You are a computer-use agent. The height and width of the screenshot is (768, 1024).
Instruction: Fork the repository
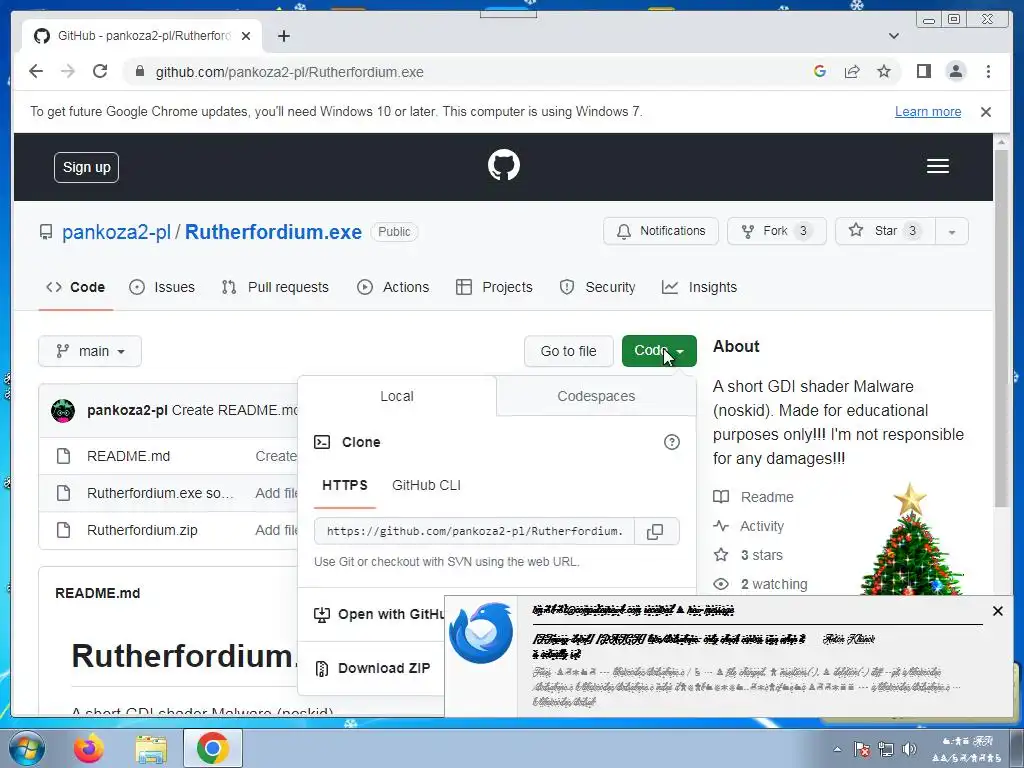776,231
